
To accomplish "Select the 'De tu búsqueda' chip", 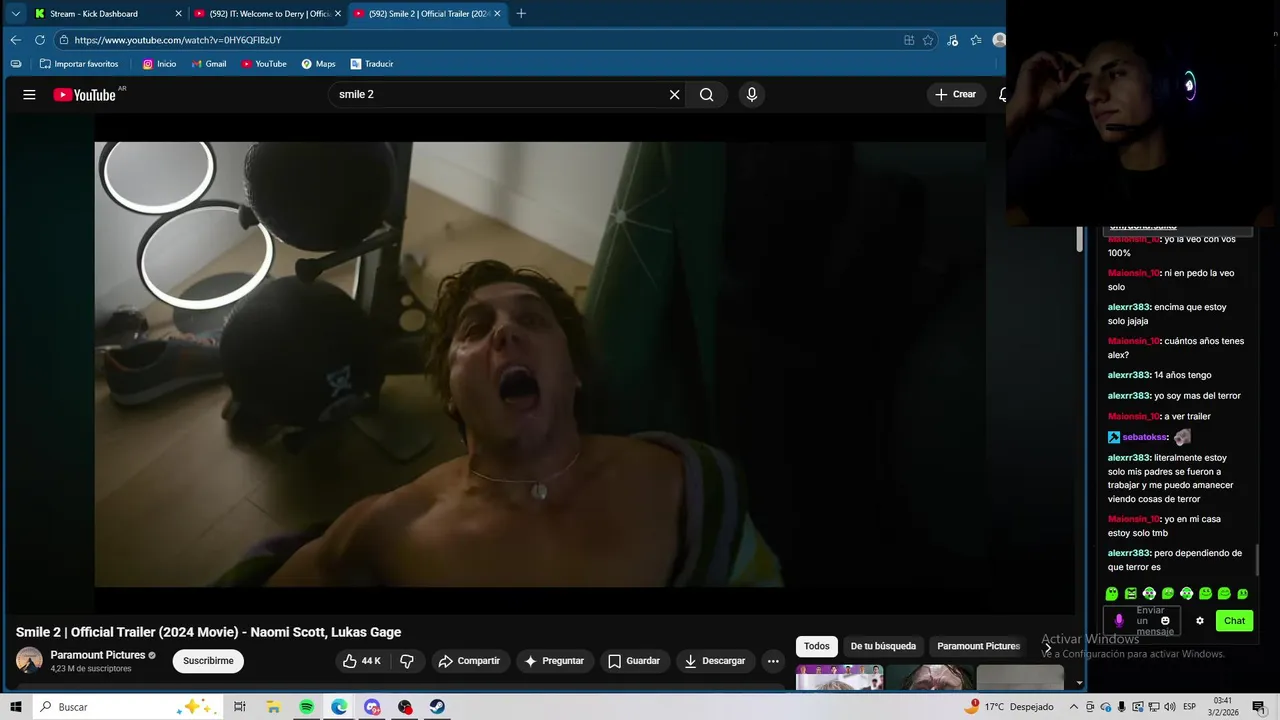I will [x=883, y=646].
